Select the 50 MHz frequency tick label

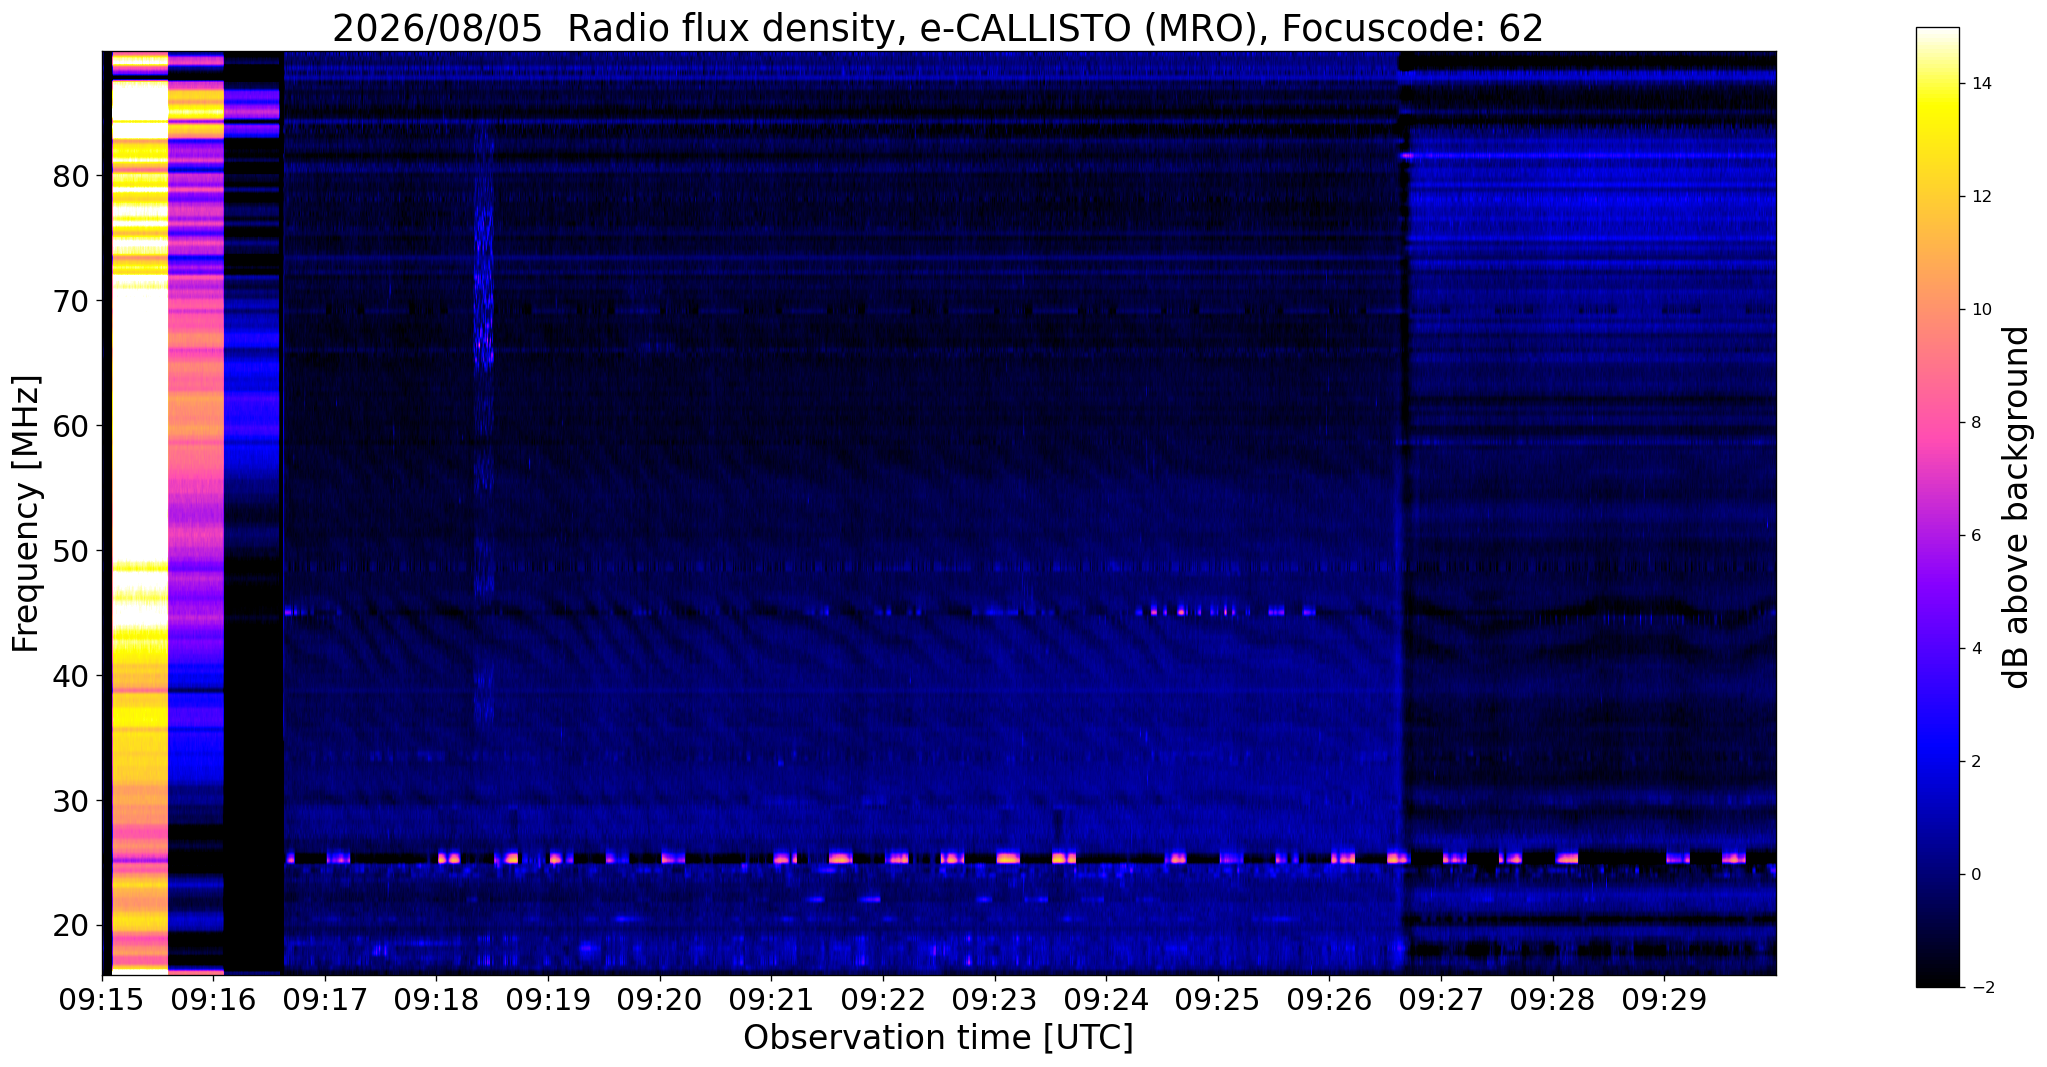pos(71,551)
